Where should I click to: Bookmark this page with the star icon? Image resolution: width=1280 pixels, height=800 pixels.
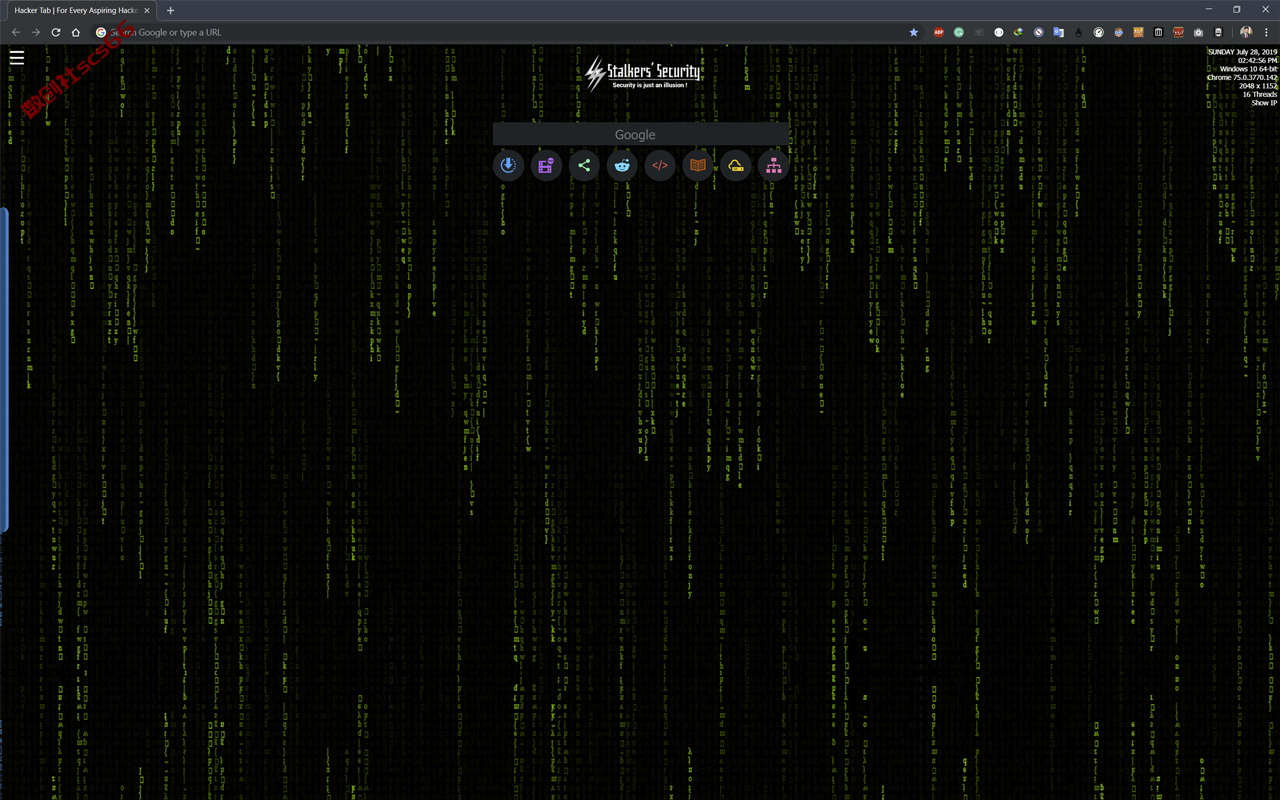click(x=914, y=32)
